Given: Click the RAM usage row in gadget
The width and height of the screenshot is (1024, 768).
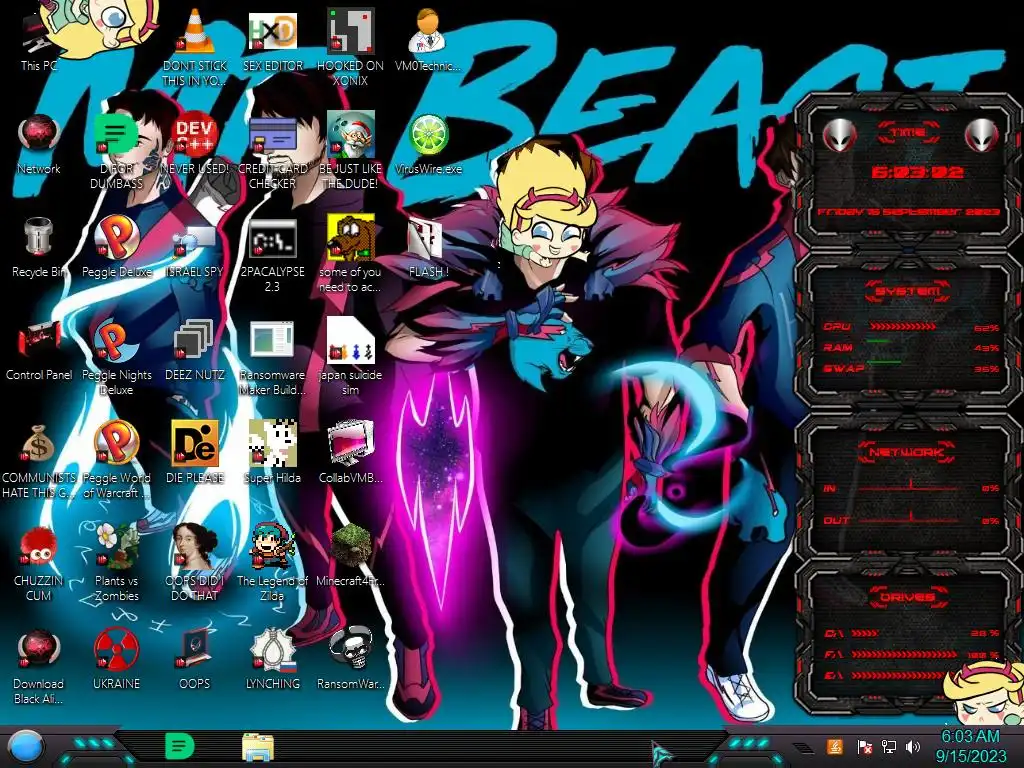Looking at the screenshot, I should (910, 347).
